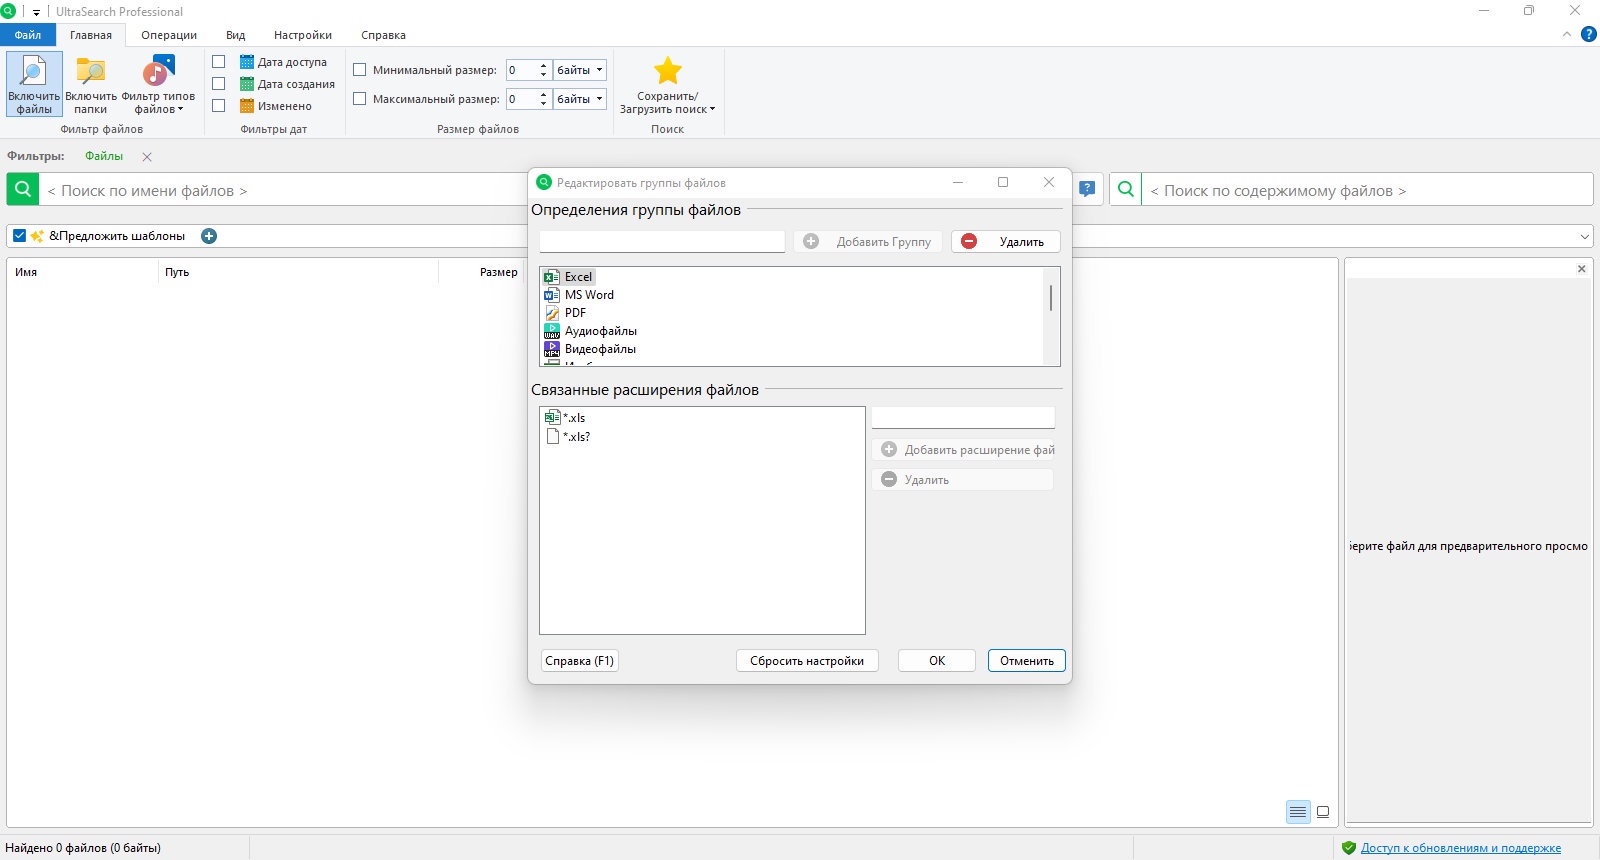The height and width of the screenshot is (860, 1600).
Task: Click the Сбросить настройки button
Action: [x=807, y=661]
